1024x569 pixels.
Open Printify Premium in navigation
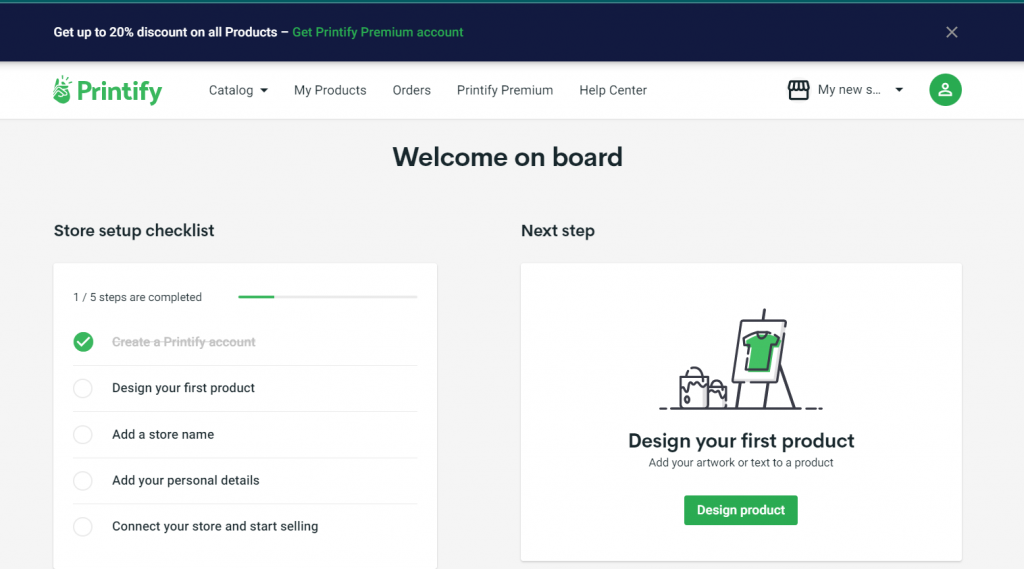click(504, 90)
